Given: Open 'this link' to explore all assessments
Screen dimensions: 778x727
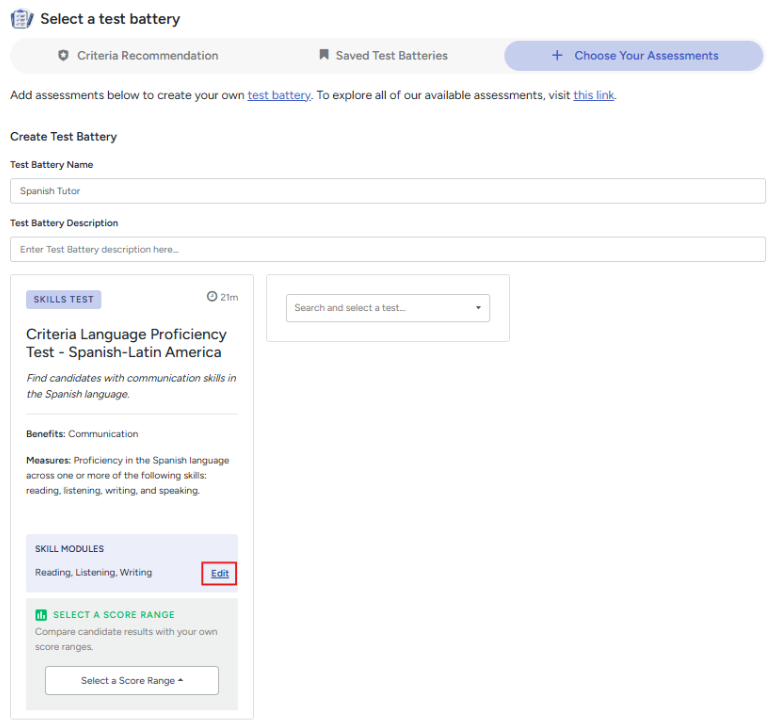Looking at the screenshot, I should (x=594, y=95).
